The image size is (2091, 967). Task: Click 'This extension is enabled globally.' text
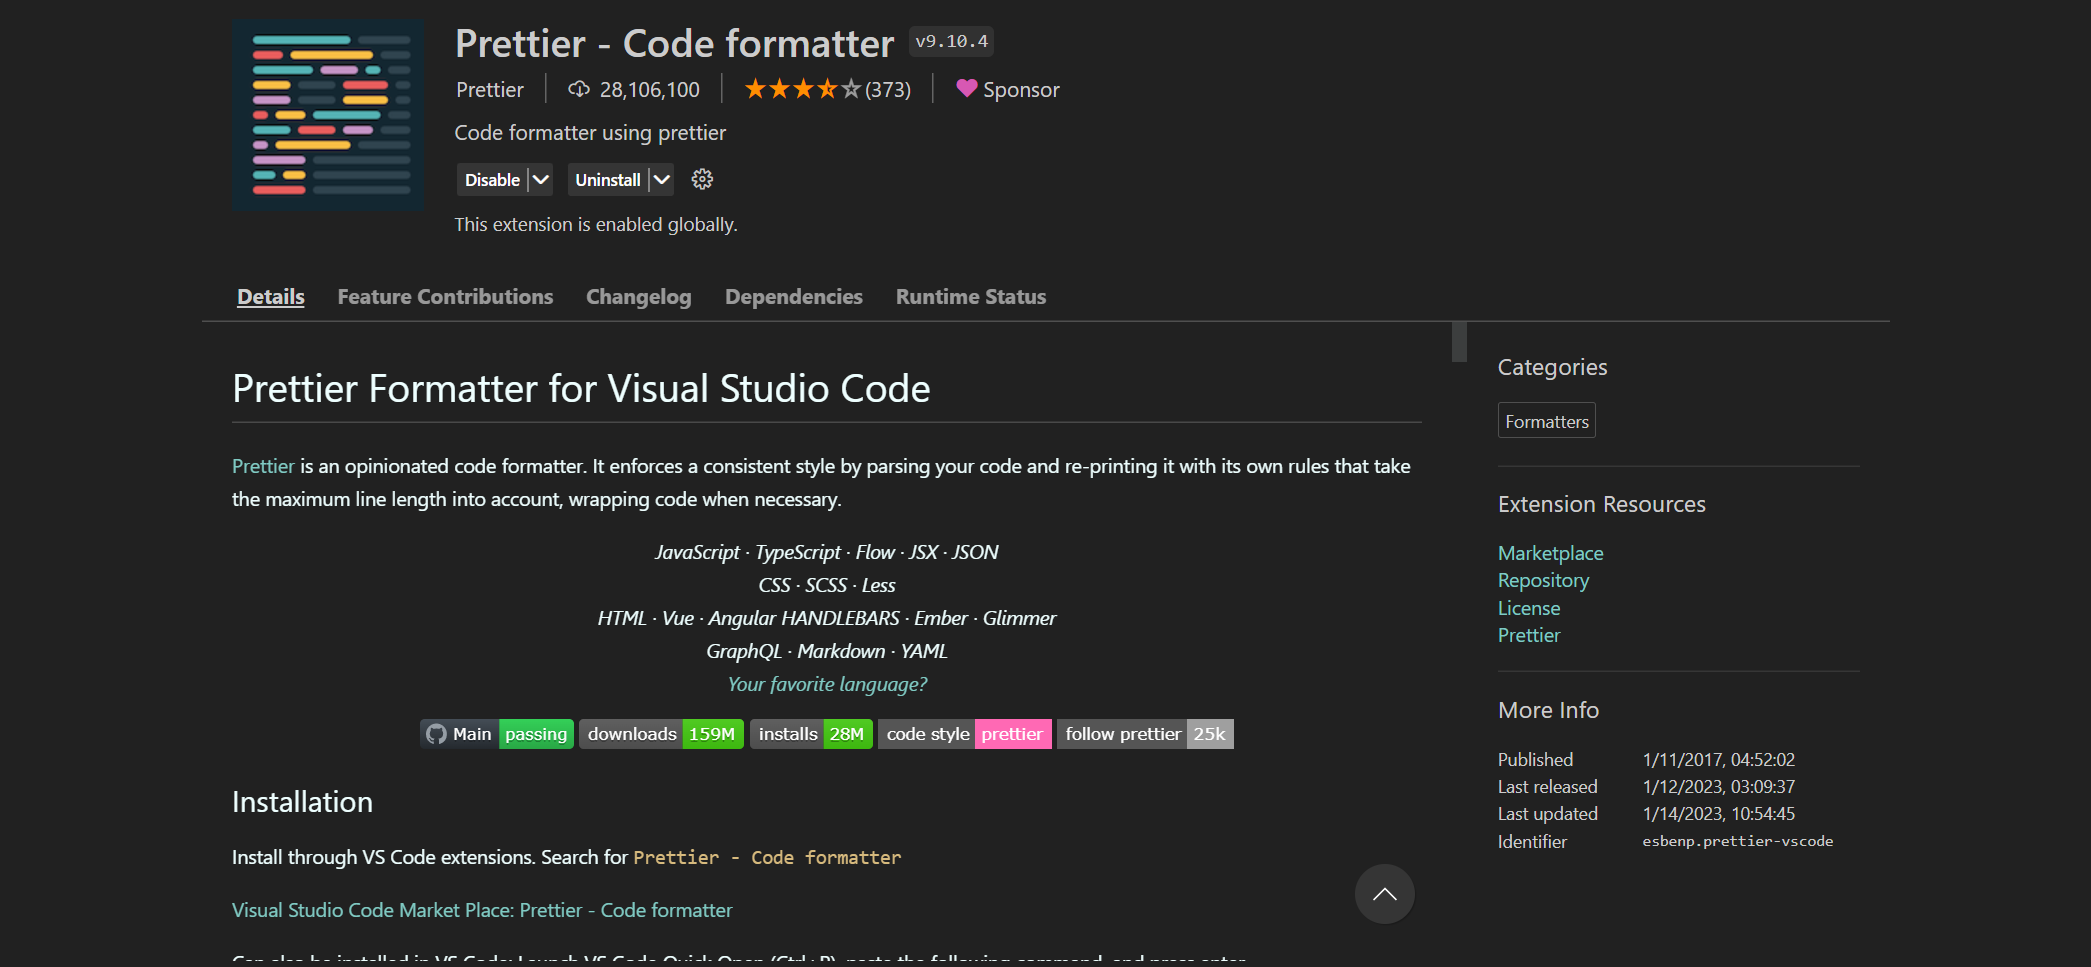pyautogui.click(x=596, y=225)
